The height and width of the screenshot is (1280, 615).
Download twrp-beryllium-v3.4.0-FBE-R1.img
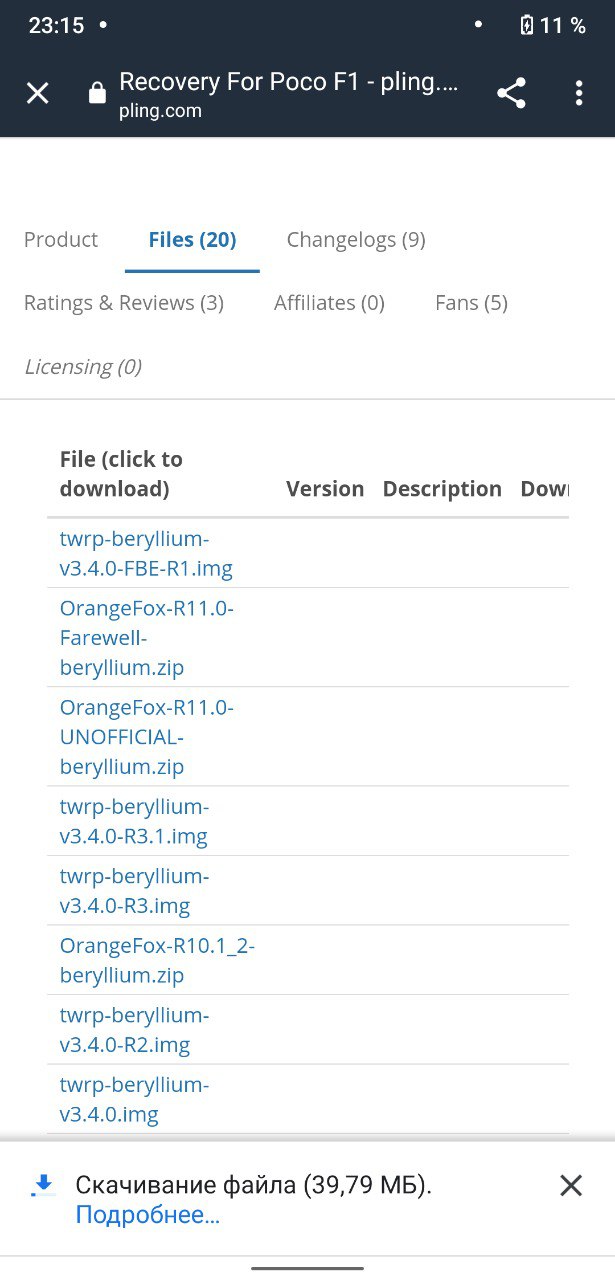coord(146,554)
